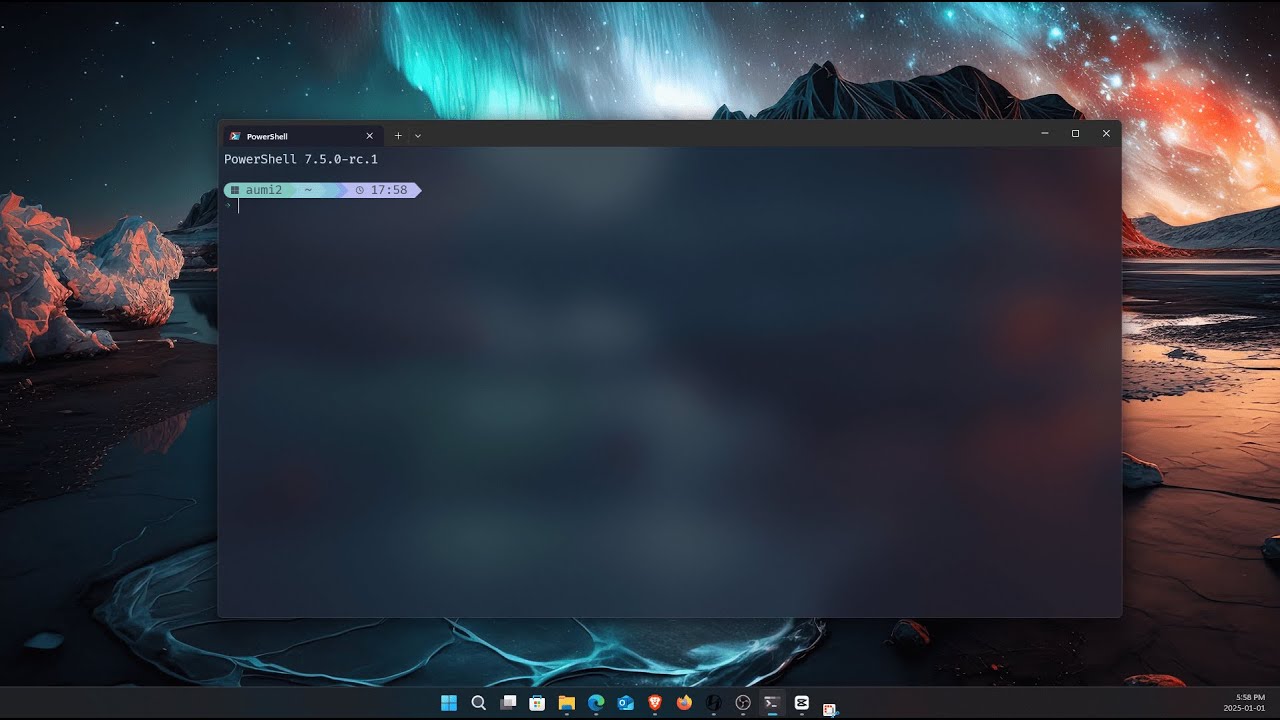Open File Explorer from taskbar
1280x720 pixels.
pos(566,703)
